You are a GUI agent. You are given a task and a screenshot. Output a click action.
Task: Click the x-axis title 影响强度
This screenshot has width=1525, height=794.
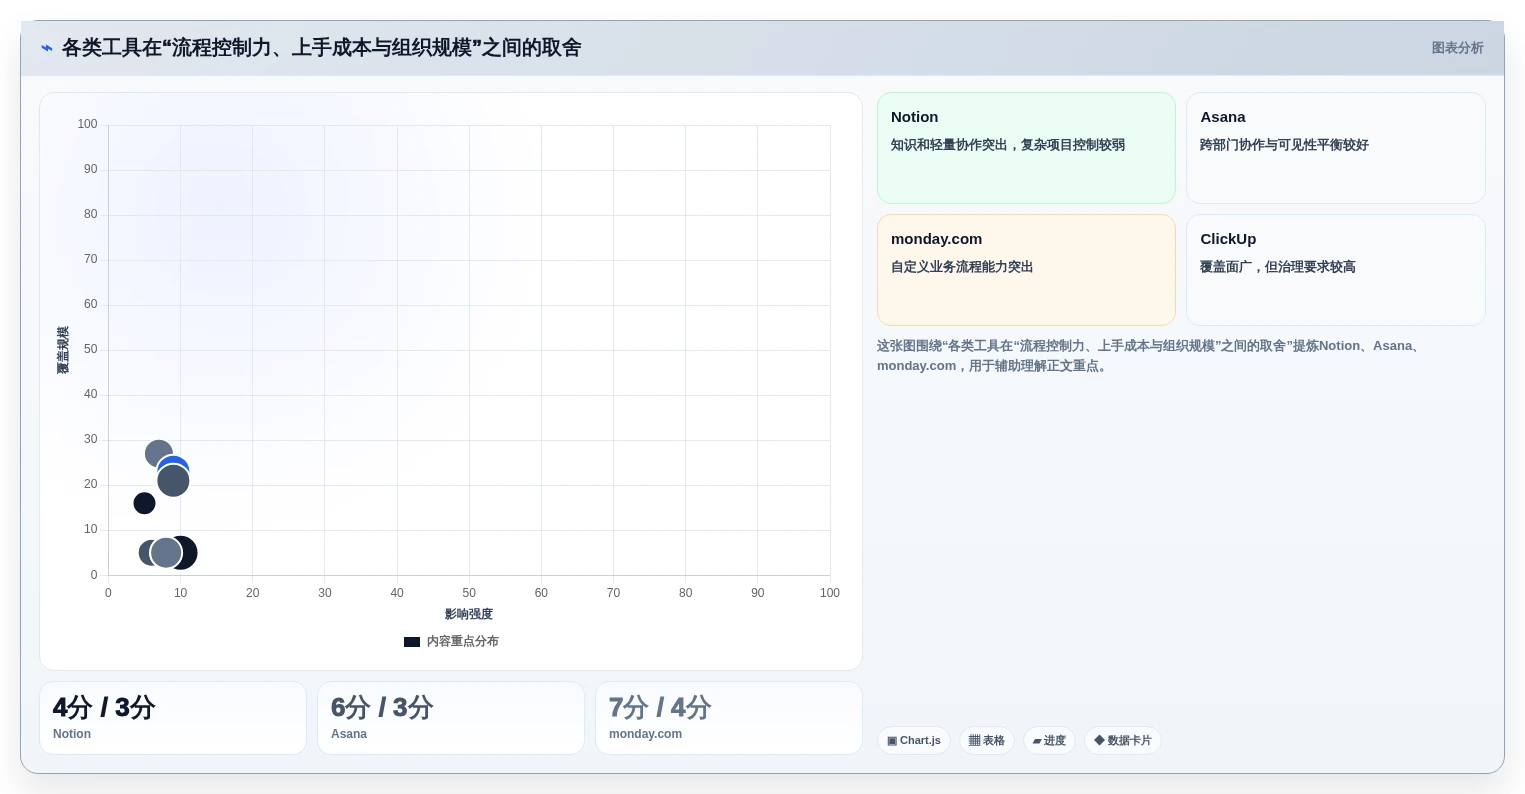tap(469, 614)
